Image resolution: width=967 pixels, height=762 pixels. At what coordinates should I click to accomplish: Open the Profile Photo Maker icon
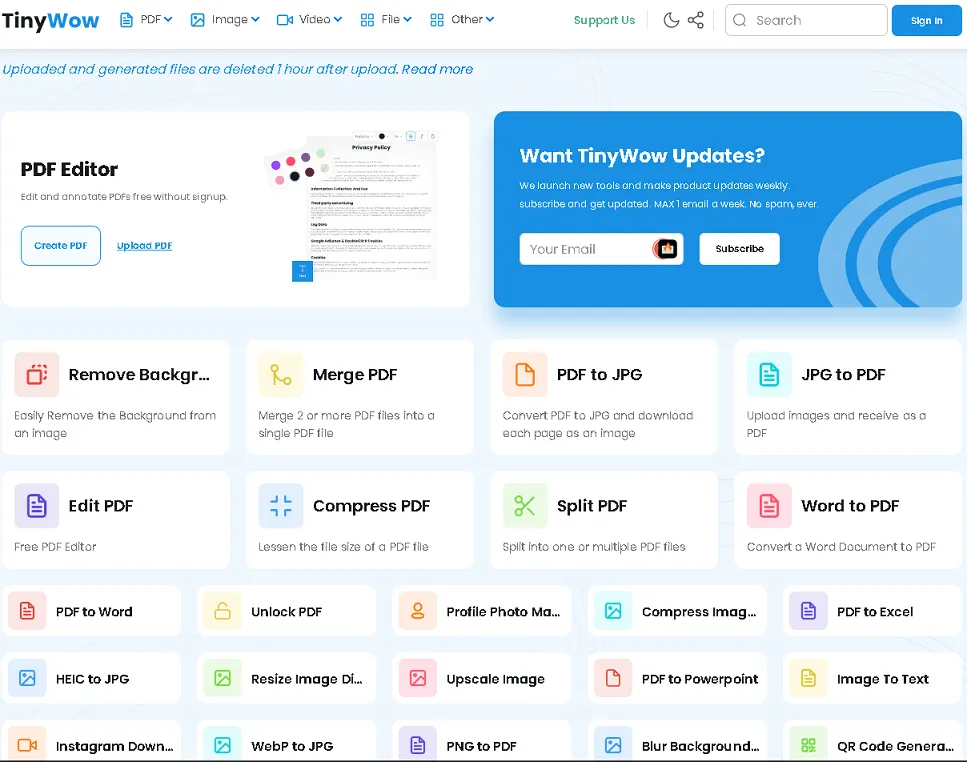pos(417,611)
